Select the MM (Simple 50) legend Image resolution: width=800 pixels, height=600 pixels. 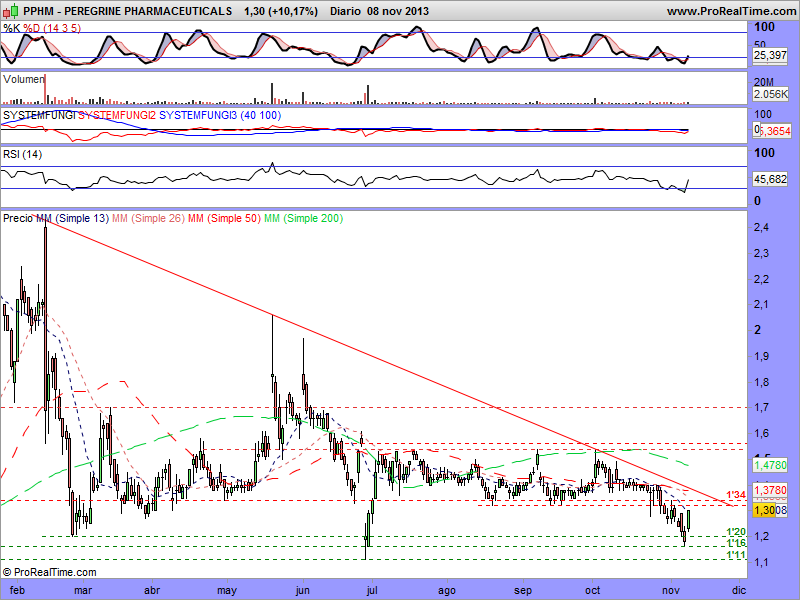(224, 218)
